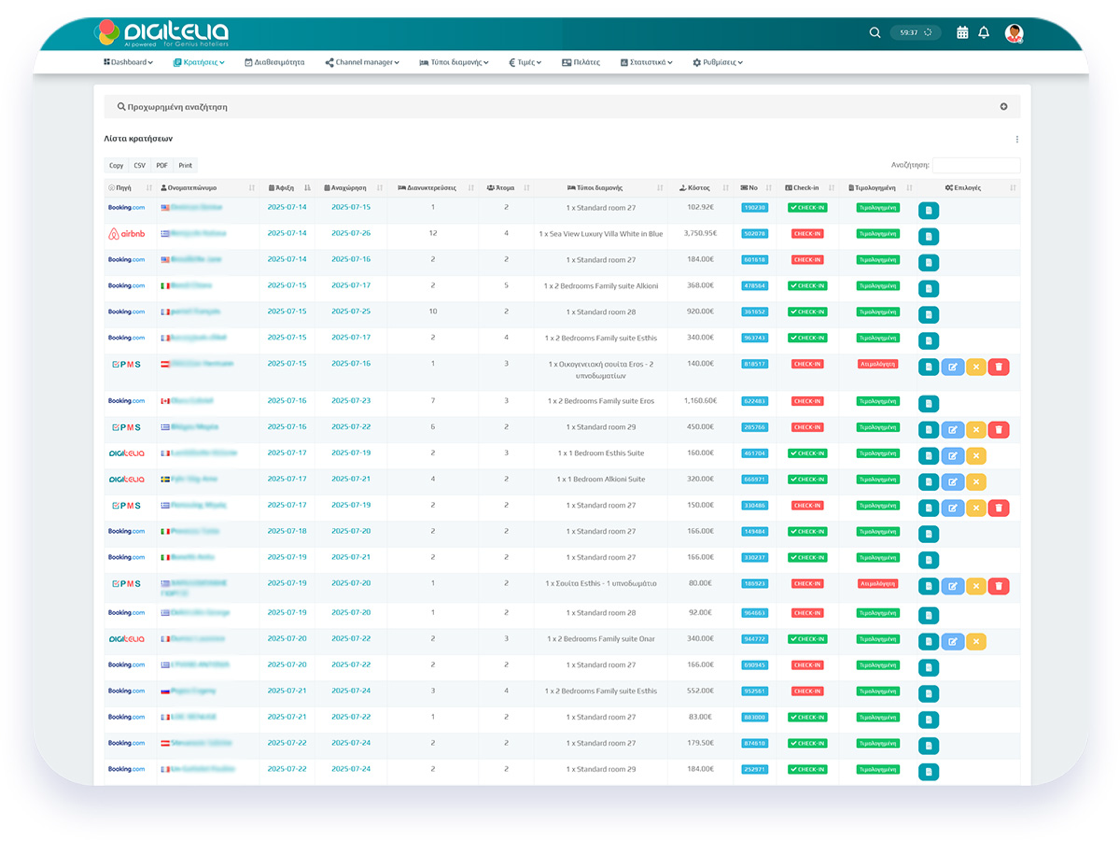This screenshot has height=848, width=1120.
Task: Expand the Τιμές menu
Action: pos(525,63)
